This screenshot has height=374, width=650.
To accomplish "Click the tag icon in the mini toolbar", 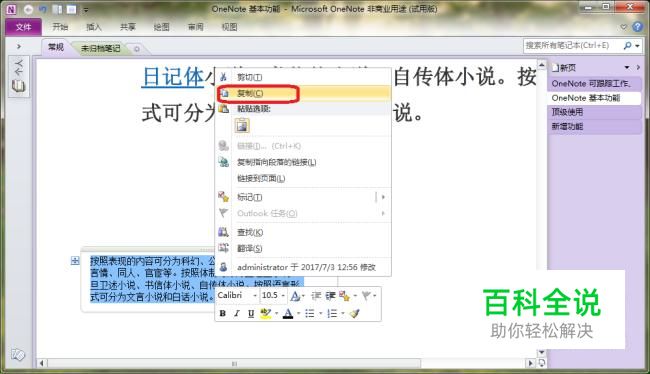I will [x=344, y=296].
